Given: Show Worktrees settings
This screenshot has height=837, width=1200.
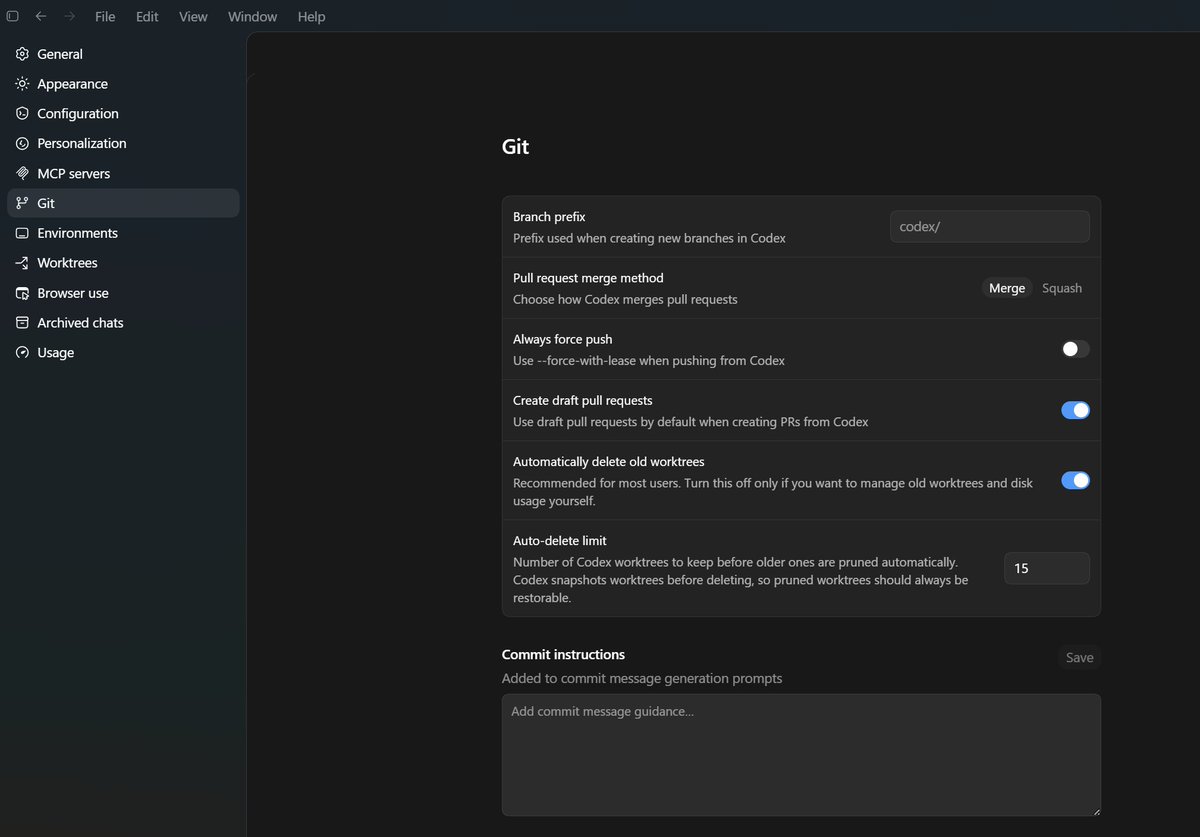Looking at the screenshot, I should click(123, 263).
